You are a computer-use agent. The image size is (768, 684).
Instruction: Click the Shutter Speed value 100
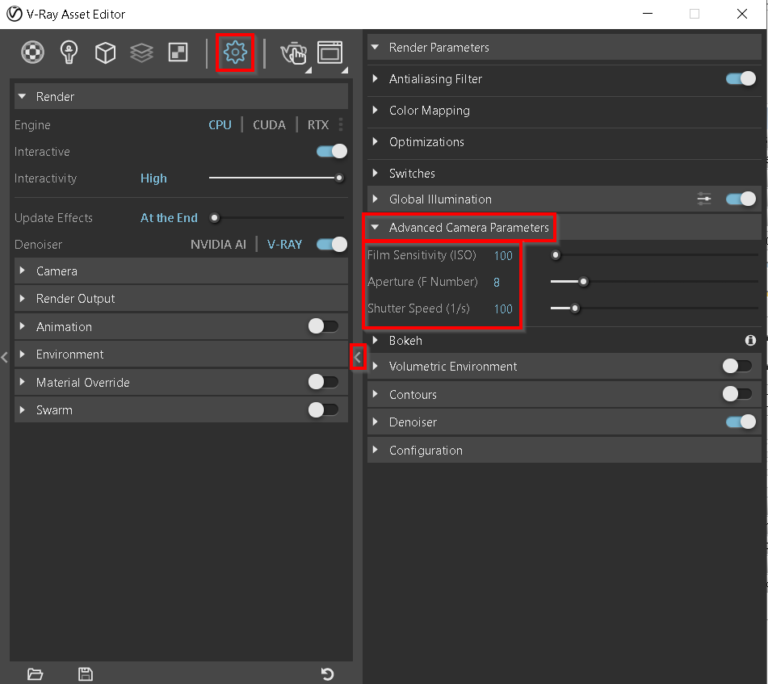(503, 309)
